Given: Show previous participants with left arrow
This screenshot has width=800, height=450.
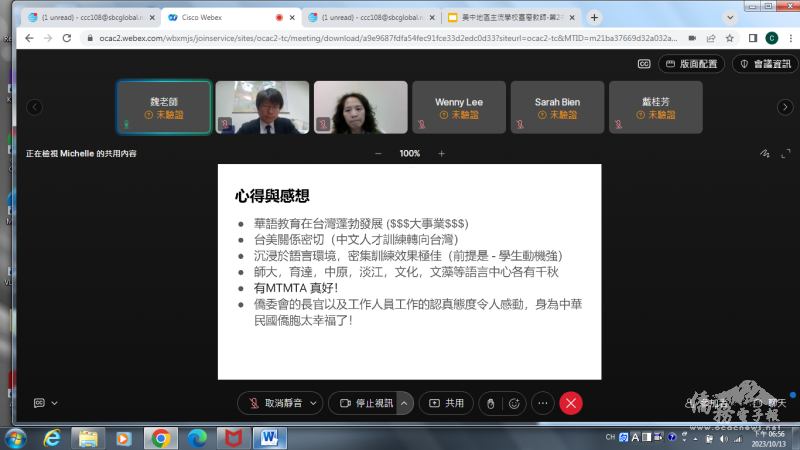Looking at the screenshot, I should coord(35,107).
